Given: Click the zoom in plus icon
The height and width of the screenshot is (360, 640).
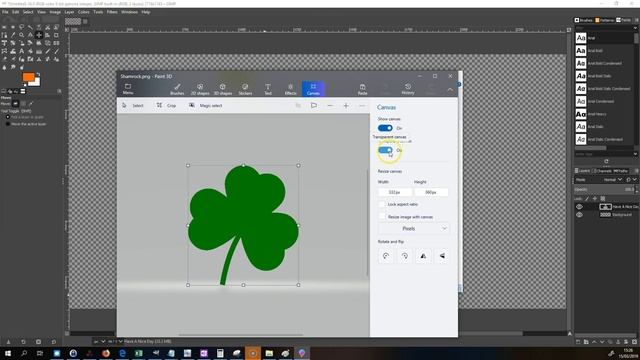Looking at the screenshot, I should [x=346, y=105].
